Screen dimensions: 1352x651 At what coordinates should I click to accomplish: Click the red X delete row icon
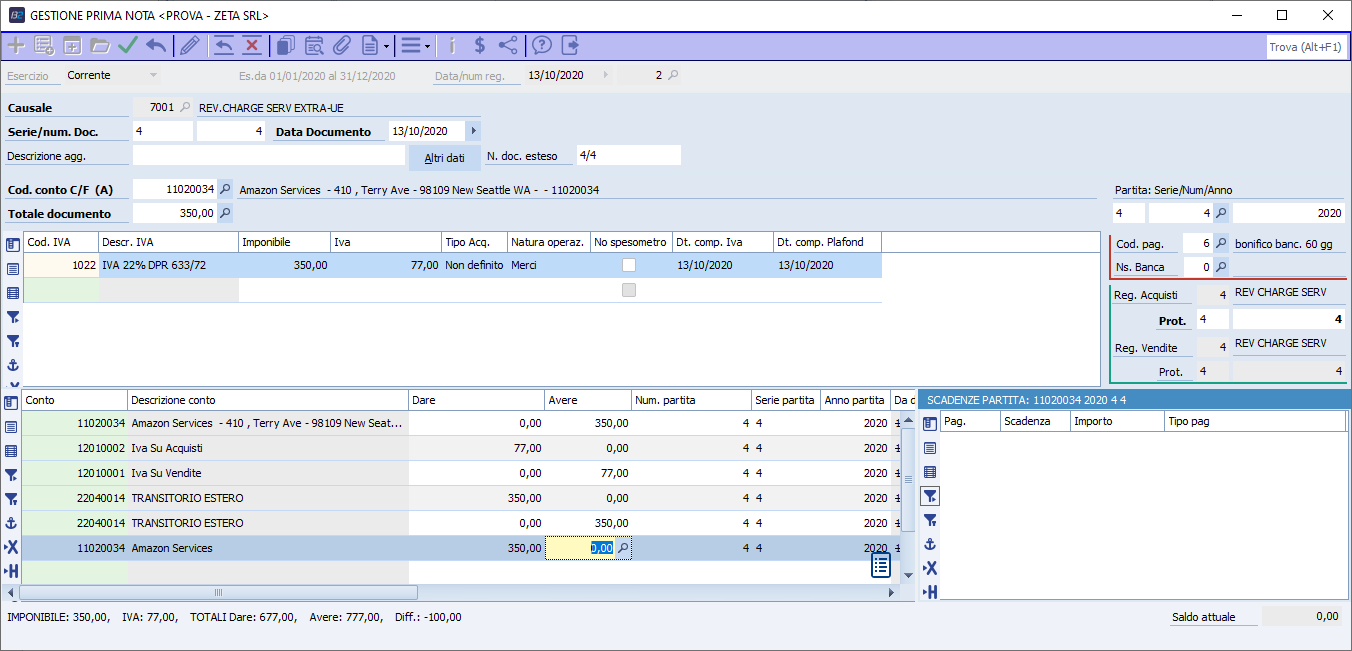tap(251, 45)
